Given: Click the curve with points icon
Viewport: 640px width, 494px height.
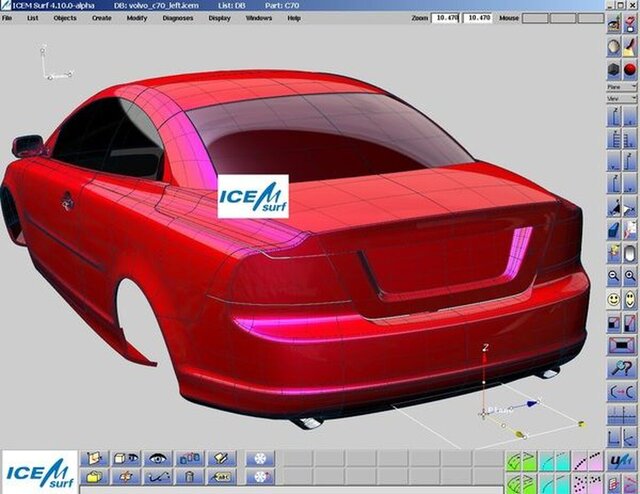Looking at the screenshot, I should 158,477.
